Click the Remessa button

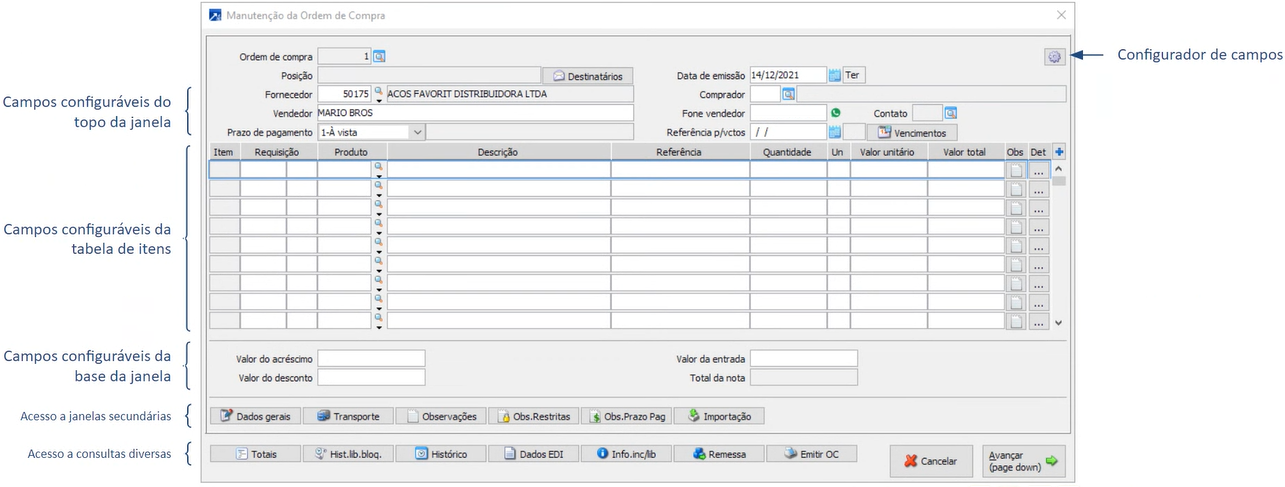[719, 453]
